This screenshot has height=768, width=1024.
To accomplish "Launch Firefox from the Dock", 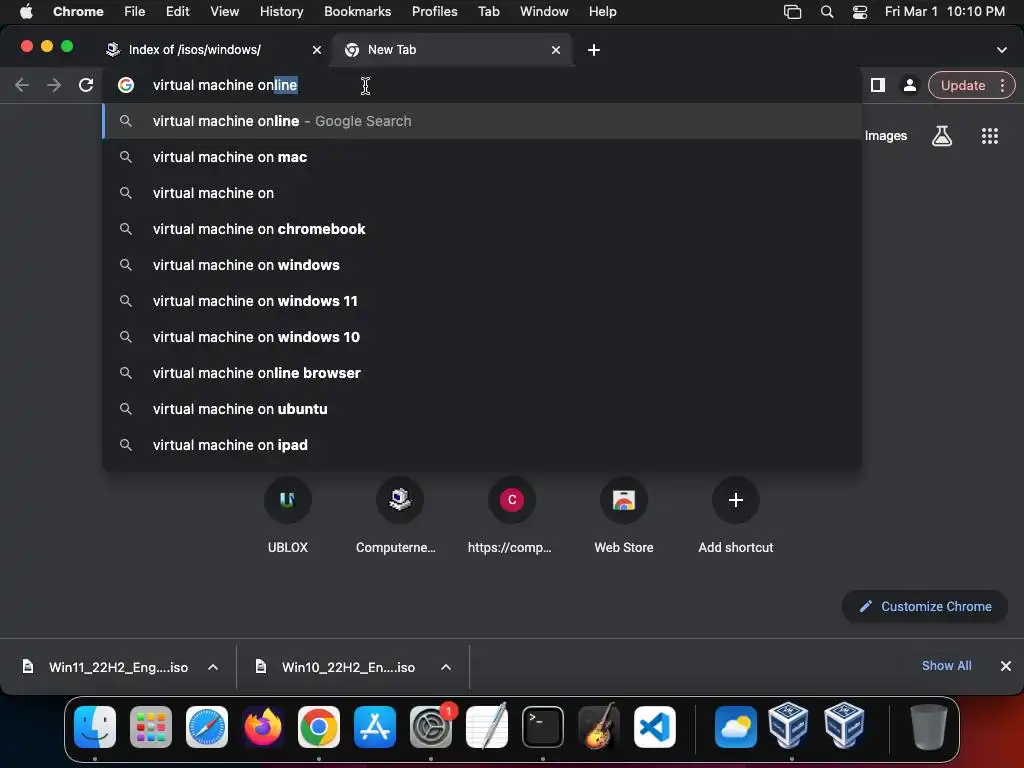I will point(263,726).
